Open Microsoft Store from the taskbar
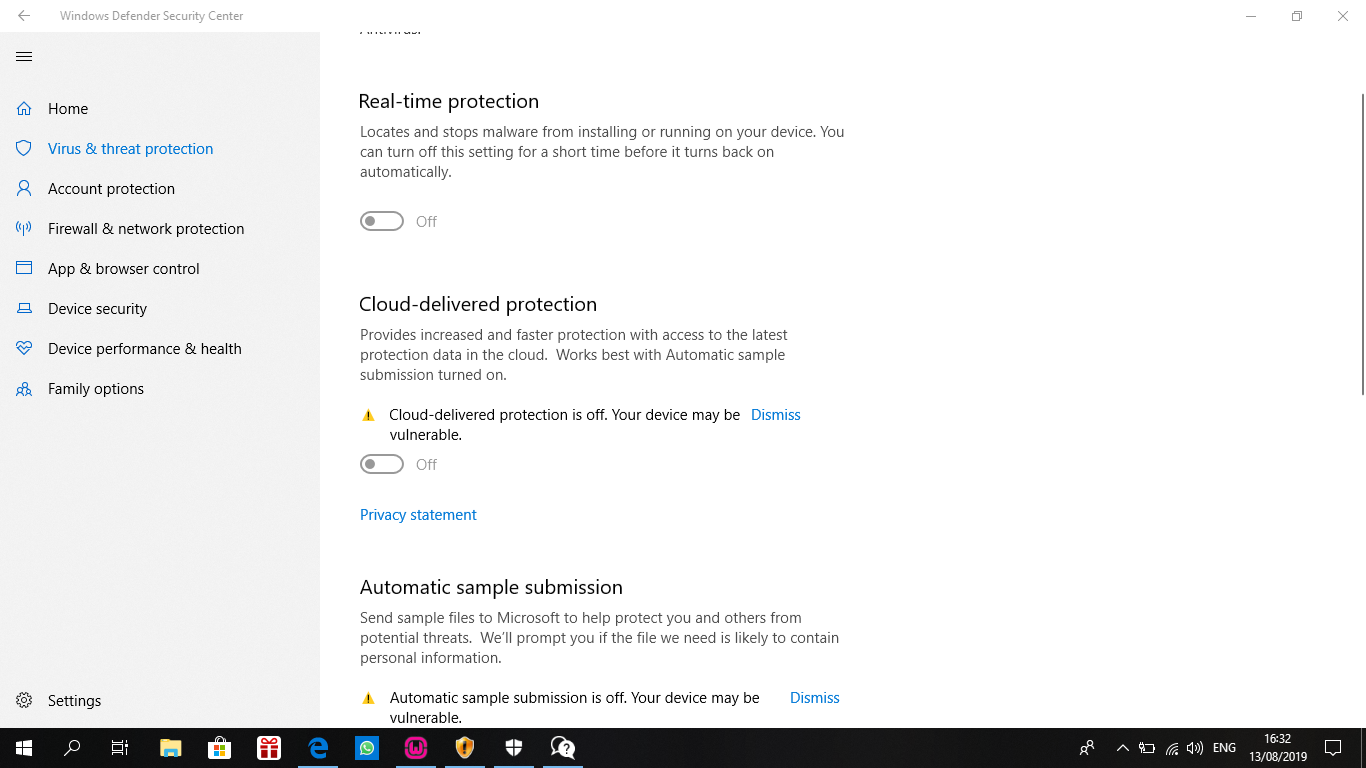1366x768 pixels. tap(220, 748)
